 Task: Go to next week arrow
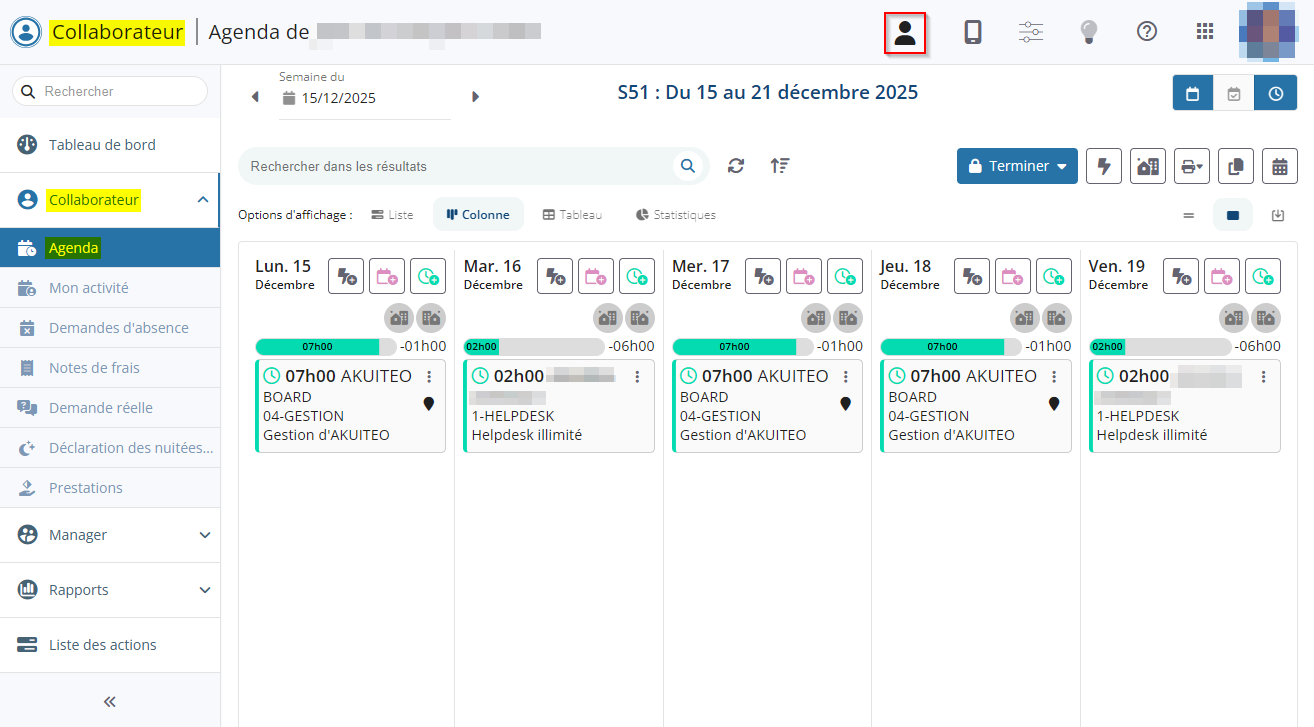point(475,97)
